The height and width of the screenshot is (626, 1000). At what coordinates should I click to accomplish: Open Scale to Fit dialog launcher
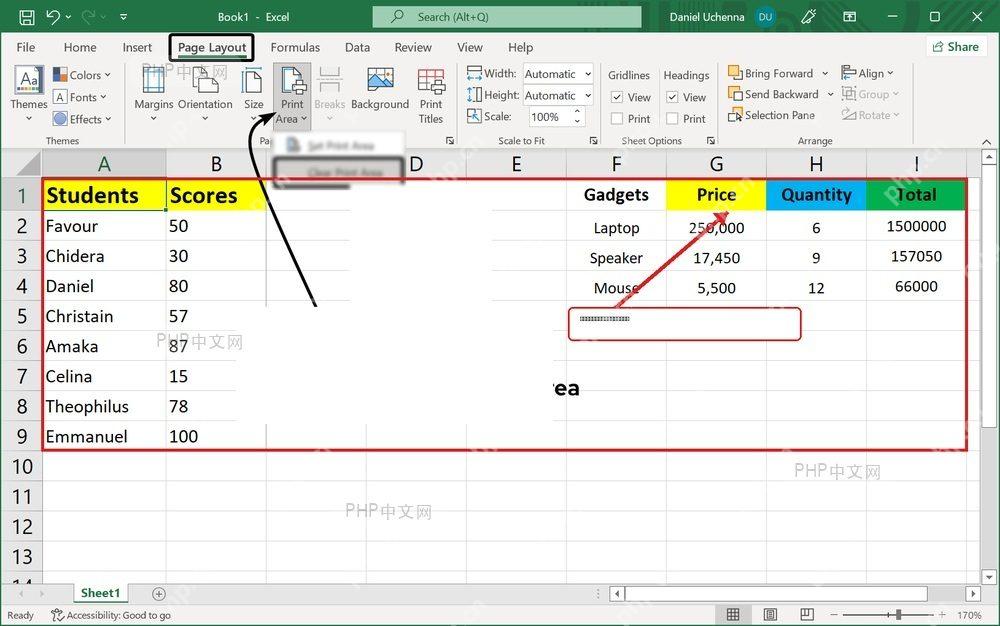point(594,140)
